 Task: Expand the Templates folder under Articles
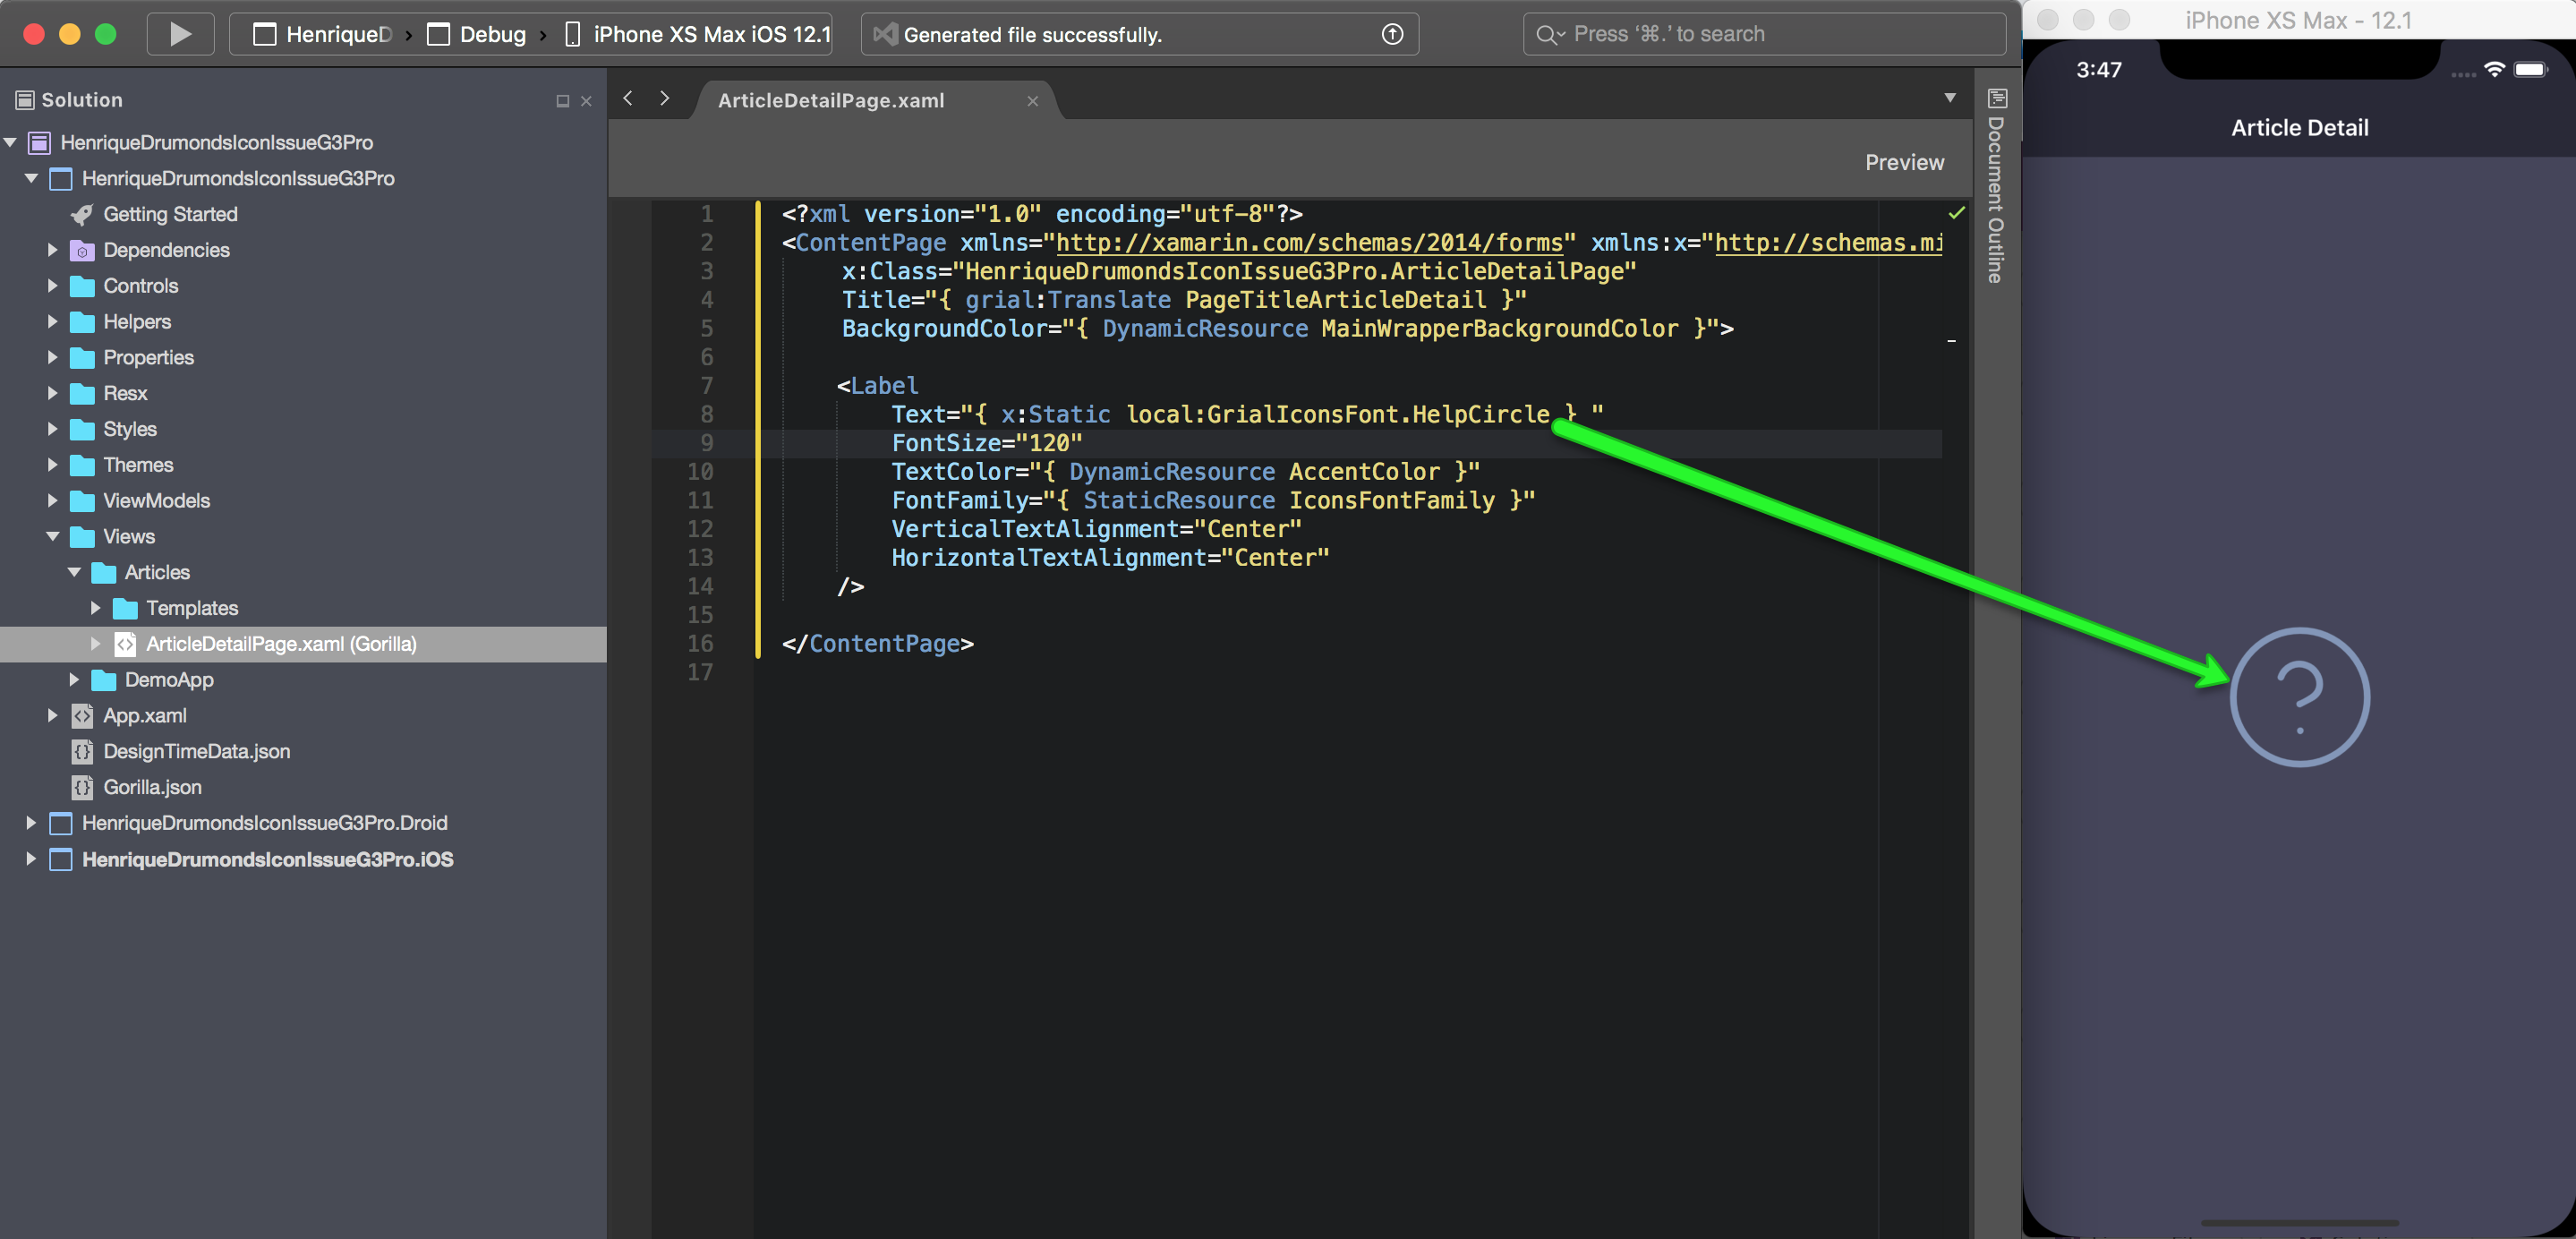click(95, 608)
